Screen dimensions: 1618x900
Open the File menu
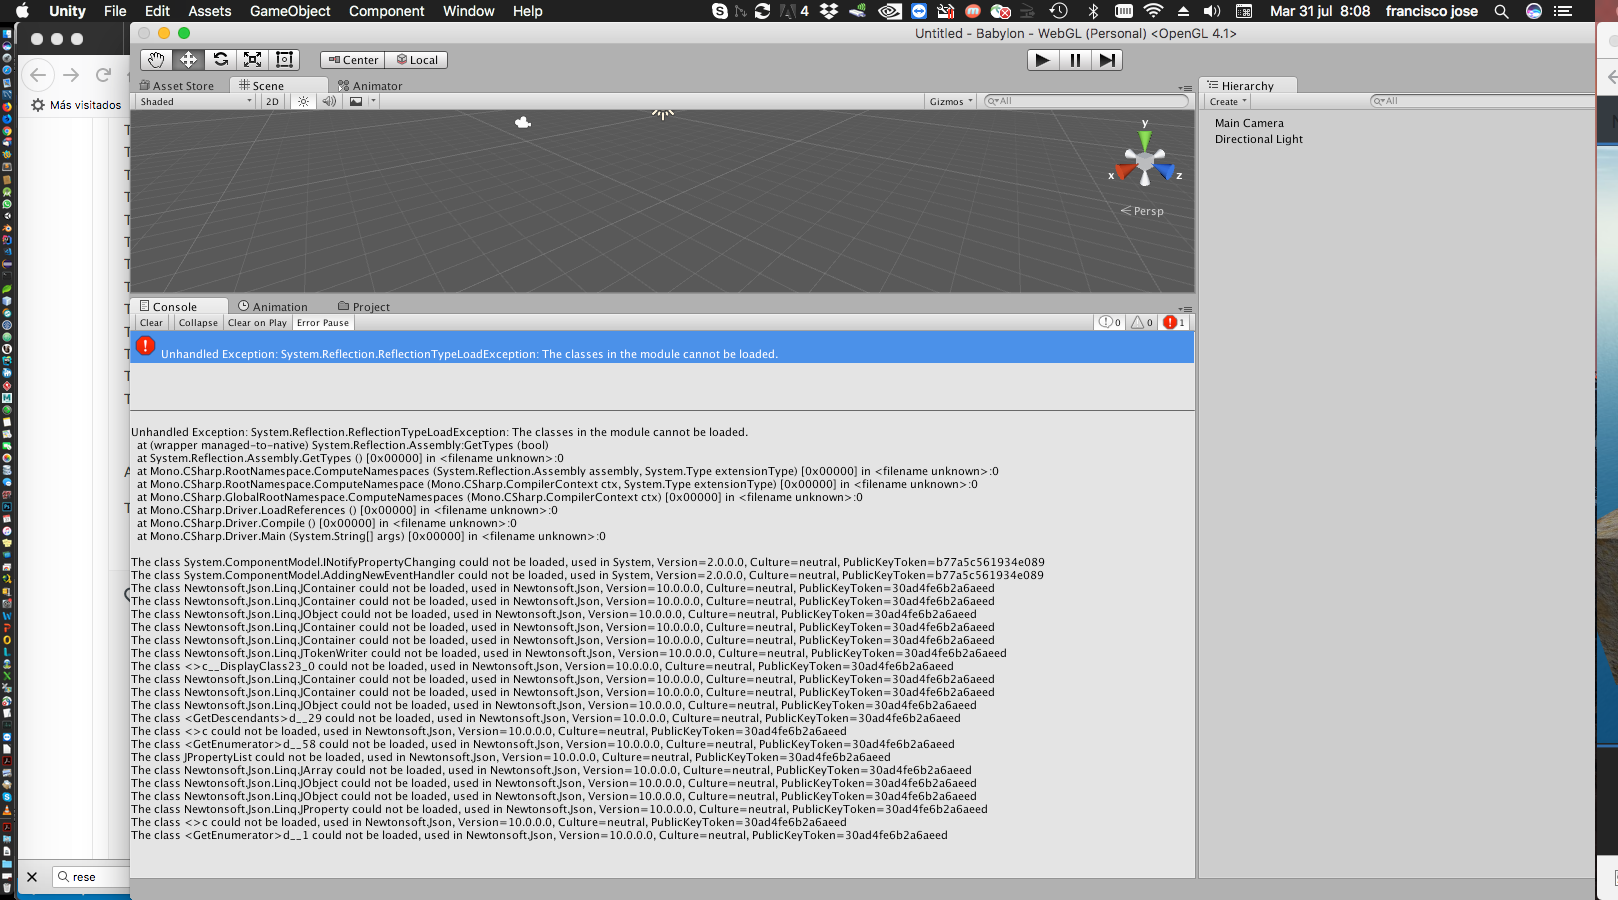(115, 11)
